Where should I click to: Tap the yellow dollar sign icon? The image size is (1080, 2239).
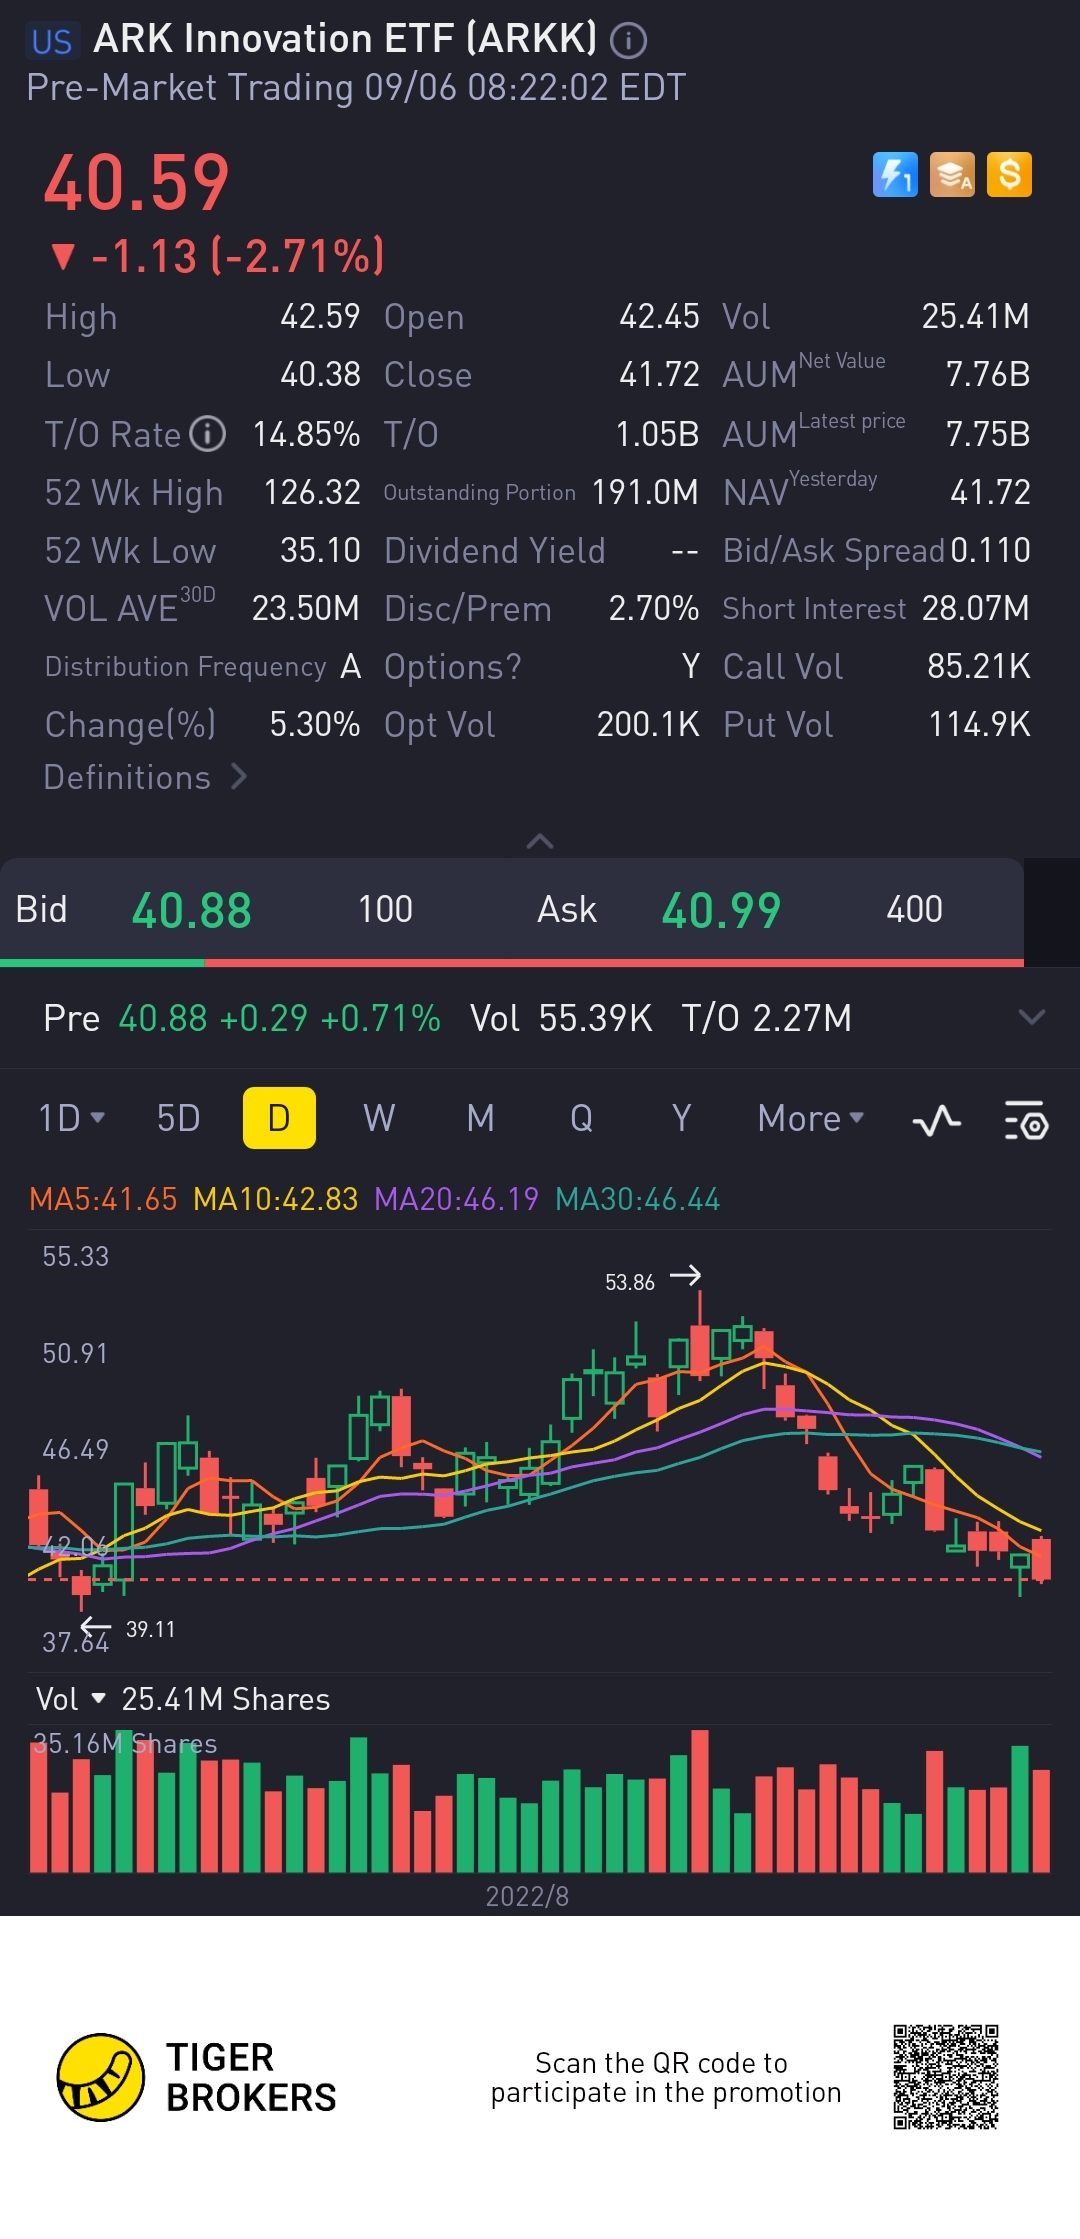click(x=1009, y=175)
